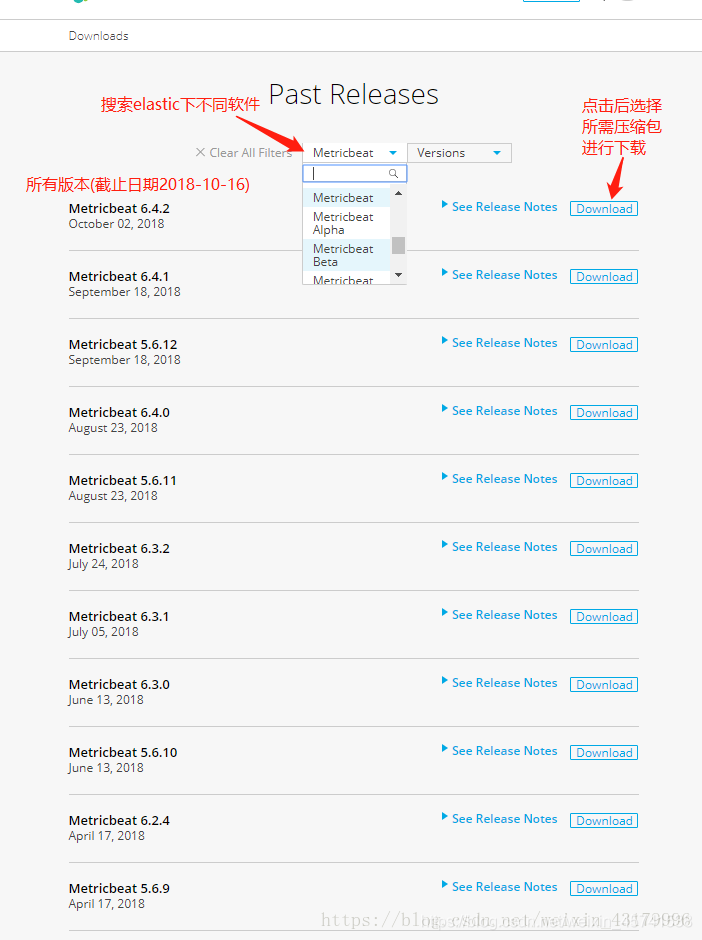Click the Metricbeat 5.6.10 title text
The height and width of the screenshot is (940, 702).
[123, 752]
